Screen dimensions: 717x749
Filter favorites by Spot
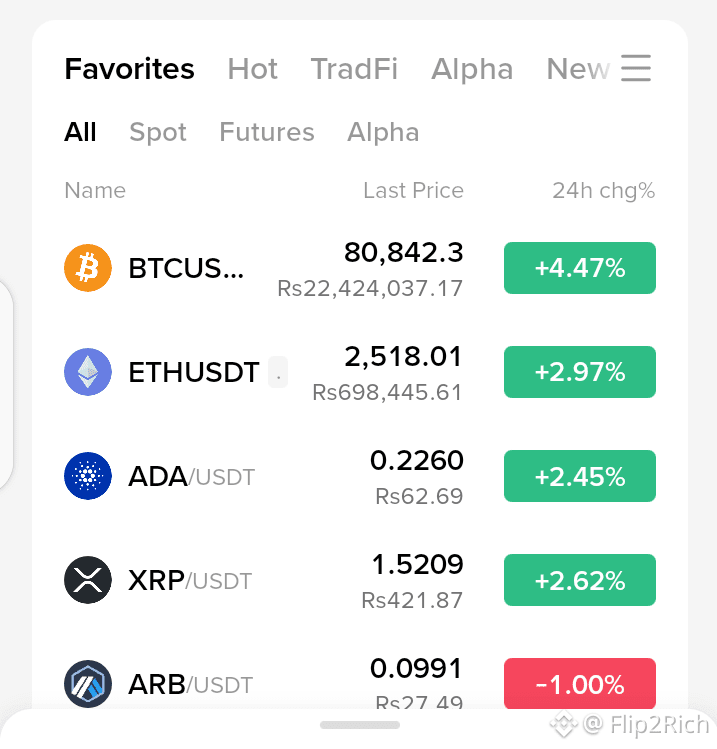[158, 132]
